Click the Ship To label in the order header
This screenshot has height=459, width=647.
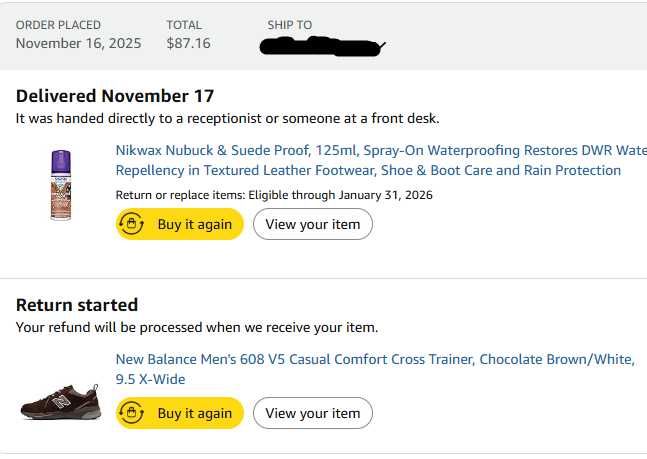[289, 25]
